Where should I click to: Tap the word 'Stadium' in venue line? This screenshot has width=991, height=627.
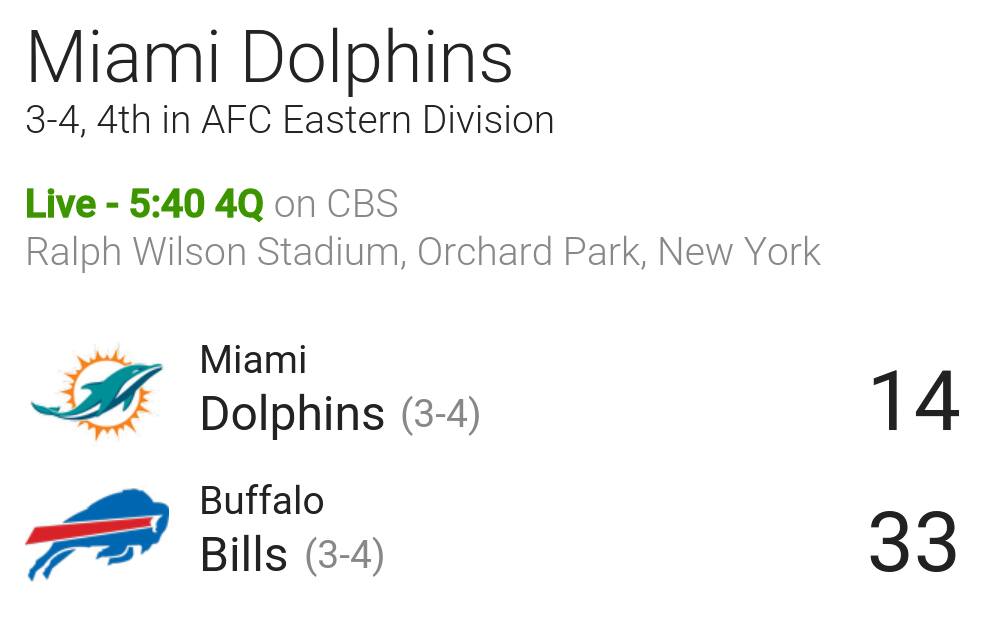[329, 252]
